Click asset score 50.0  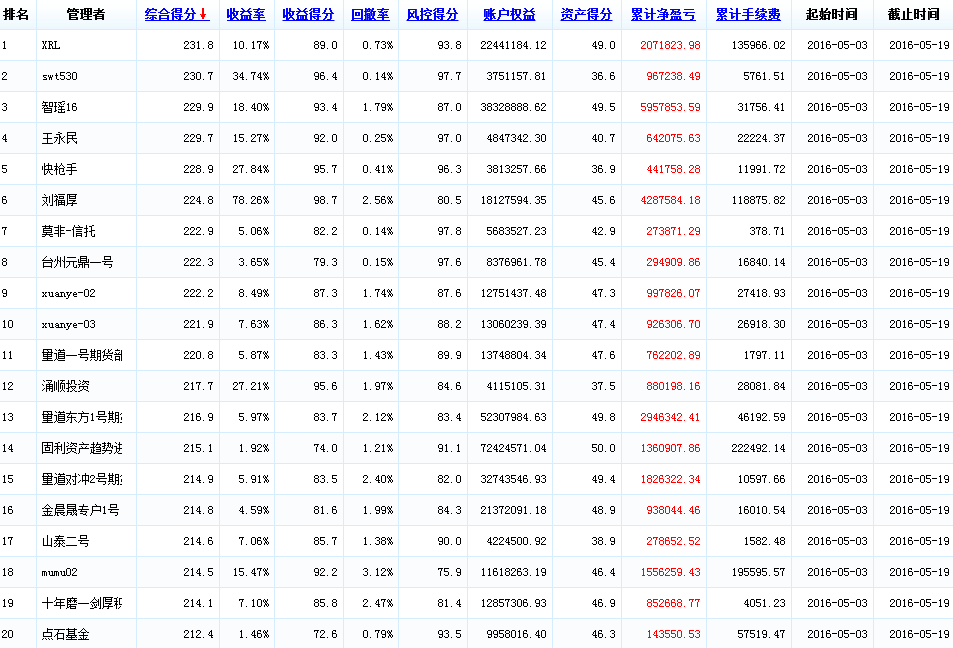pos(604,449)
